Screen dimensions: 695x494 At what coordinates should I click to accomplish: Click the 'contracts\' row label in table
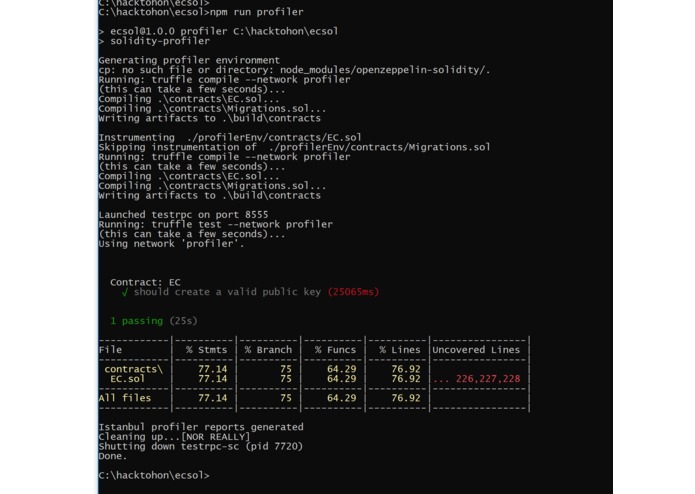[133, 369]
